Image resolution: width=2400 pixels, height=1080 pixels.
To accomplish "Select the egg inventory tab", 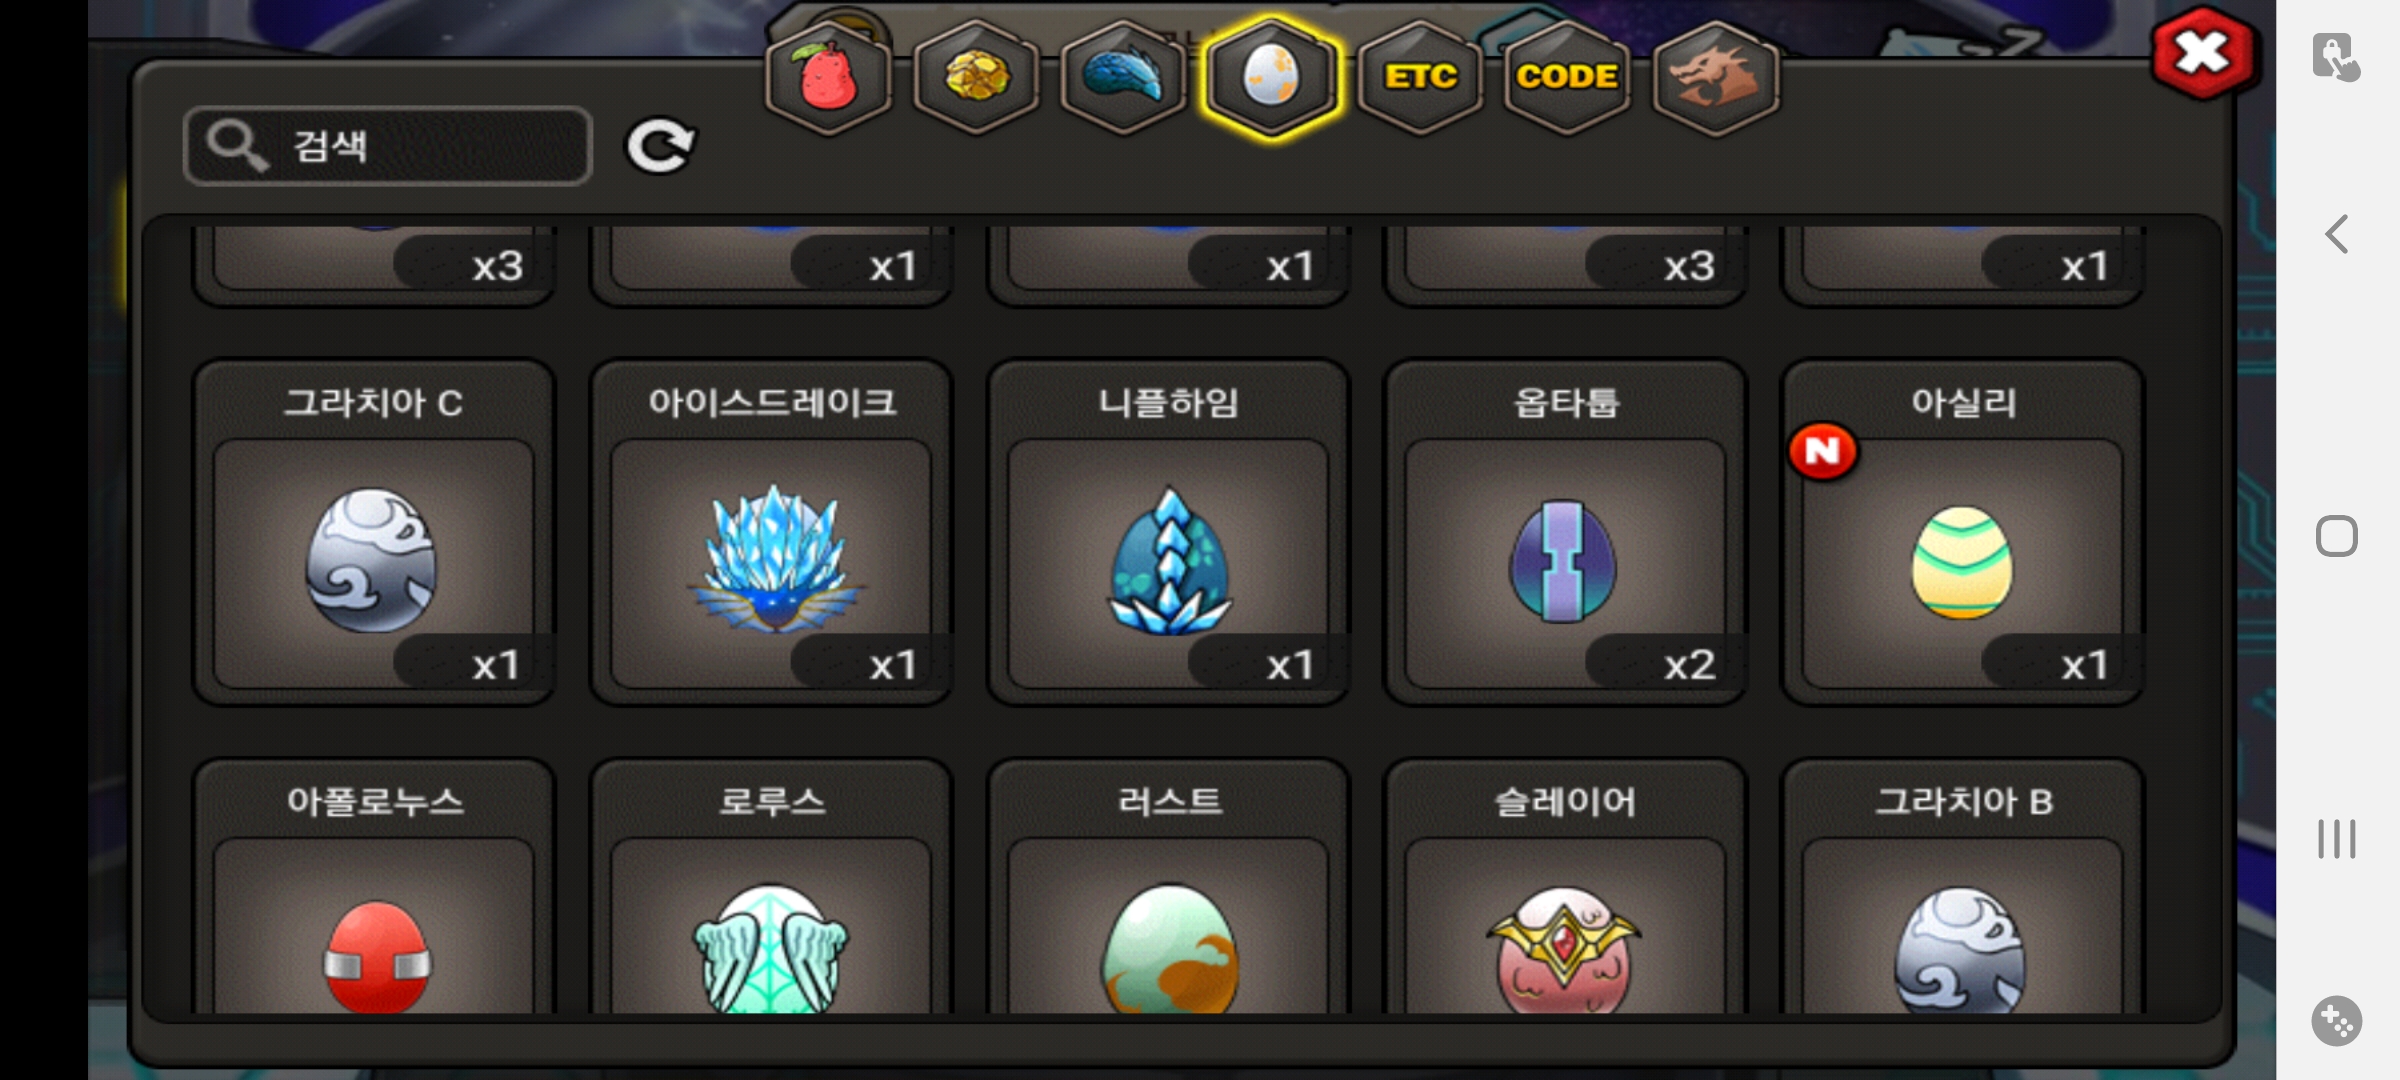I will (x=1271, y=77).
